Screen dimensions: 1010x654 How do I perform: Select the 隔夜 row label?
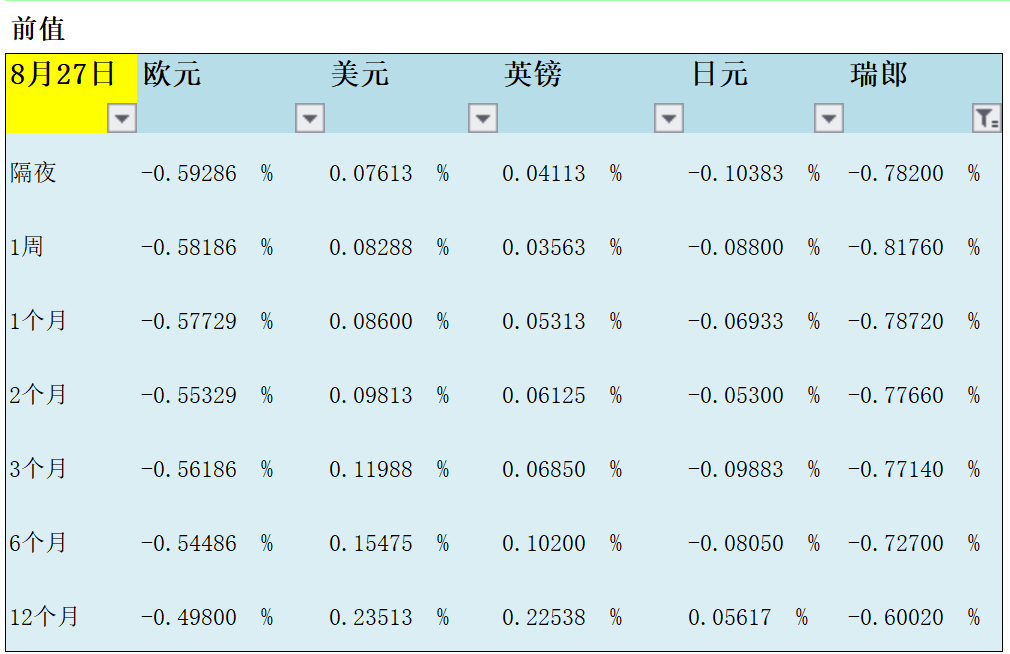pyautogui.click(x=34, y=173)
